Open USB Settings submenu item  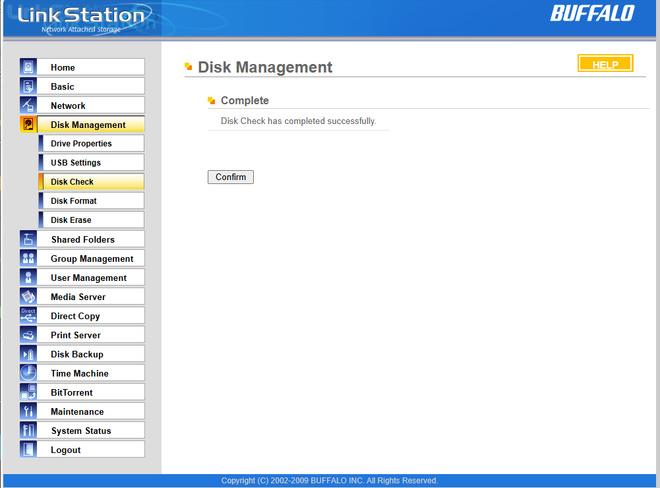coord(91,162)
